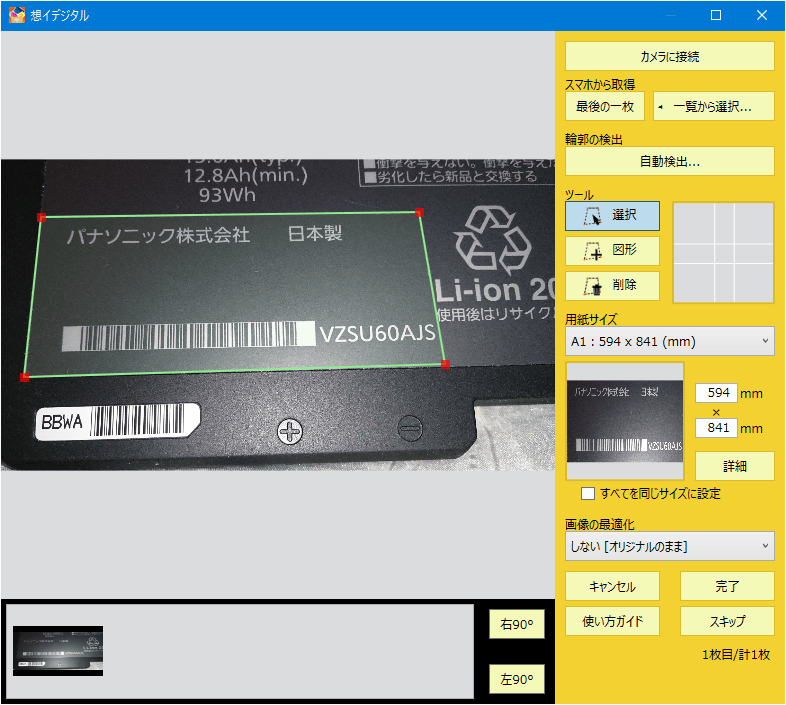The image size is (786, 705).
Task: Get the last photo with 最後の一枚
Action: [605, 106]
